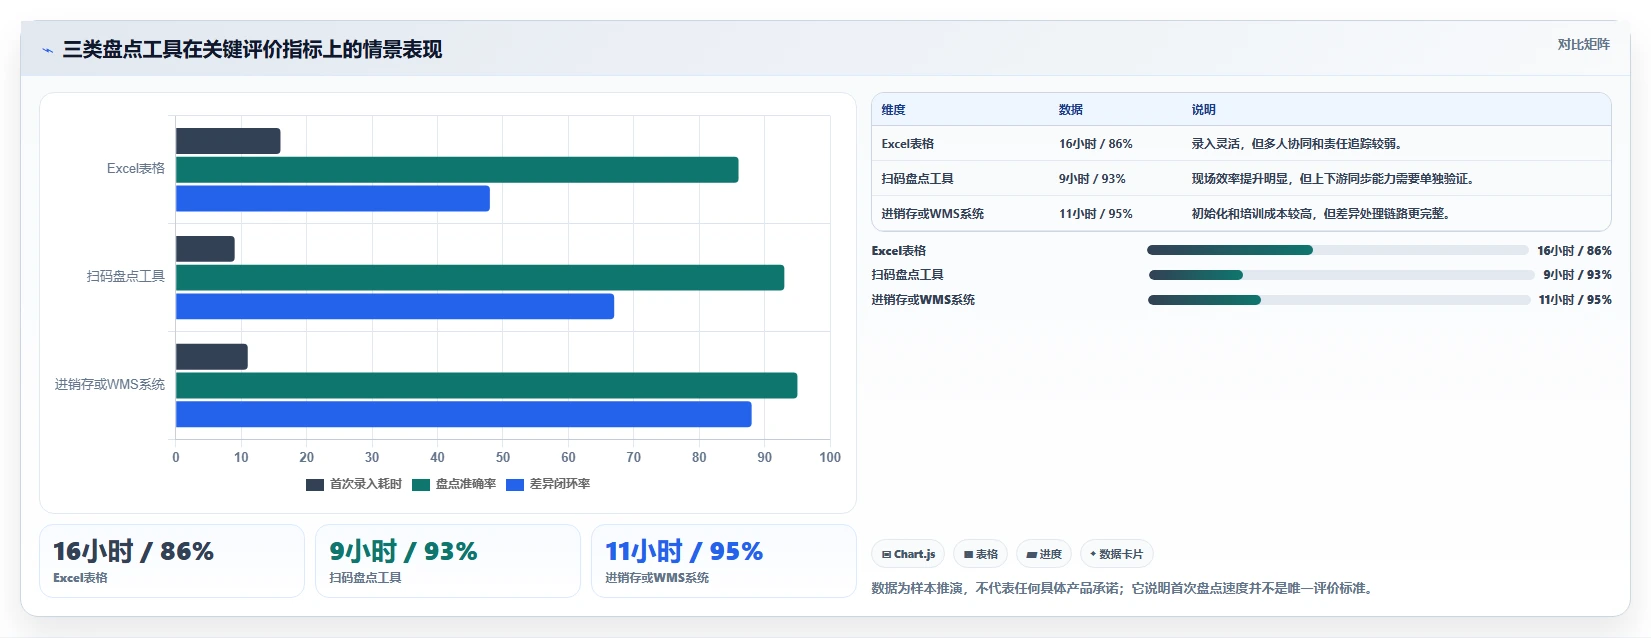
Task: Toggle the 首次录入耗时 legend item
Action: tap(354, 484)
